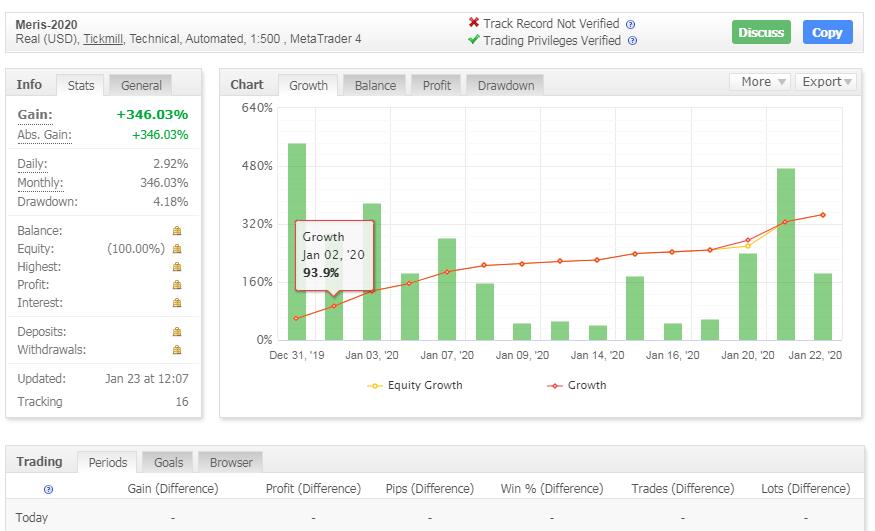Click the lock icon next to Equity
This screenshot has height=531, width=875.
pyautogui.click(x=177, y=249)
